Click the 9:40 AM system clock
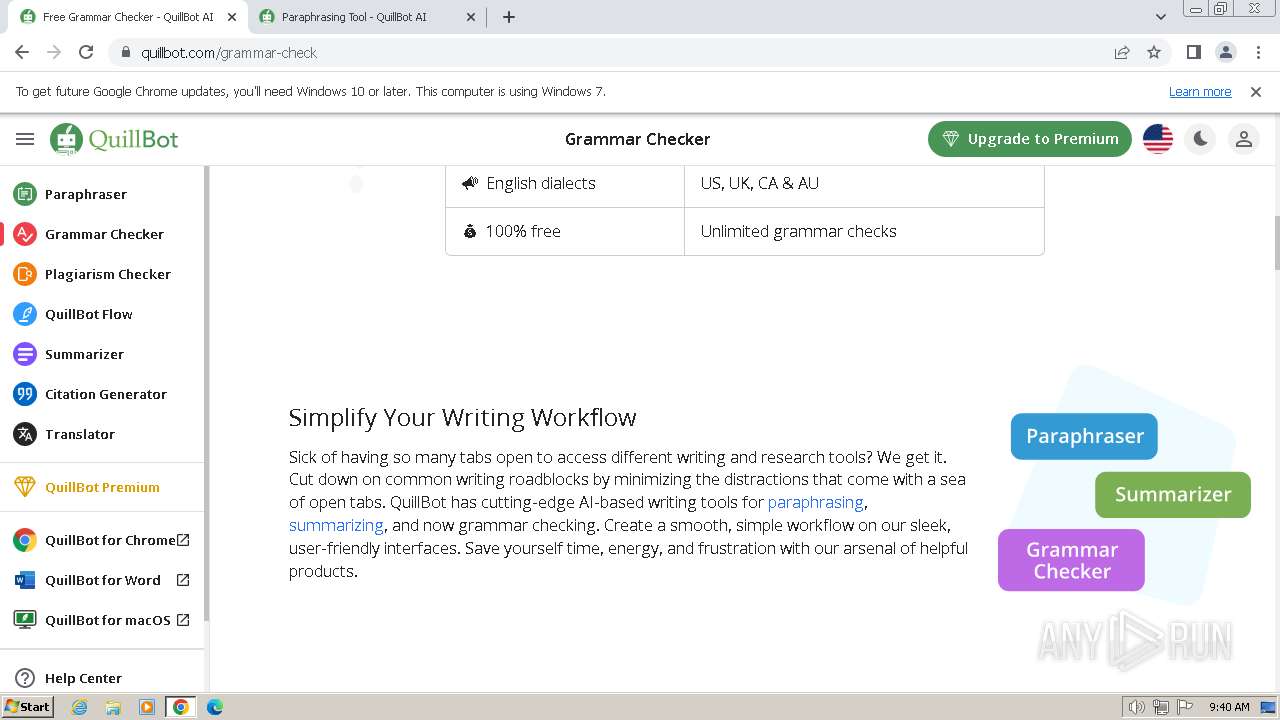Screen dimensions: 1280x720 (1229, 707)
